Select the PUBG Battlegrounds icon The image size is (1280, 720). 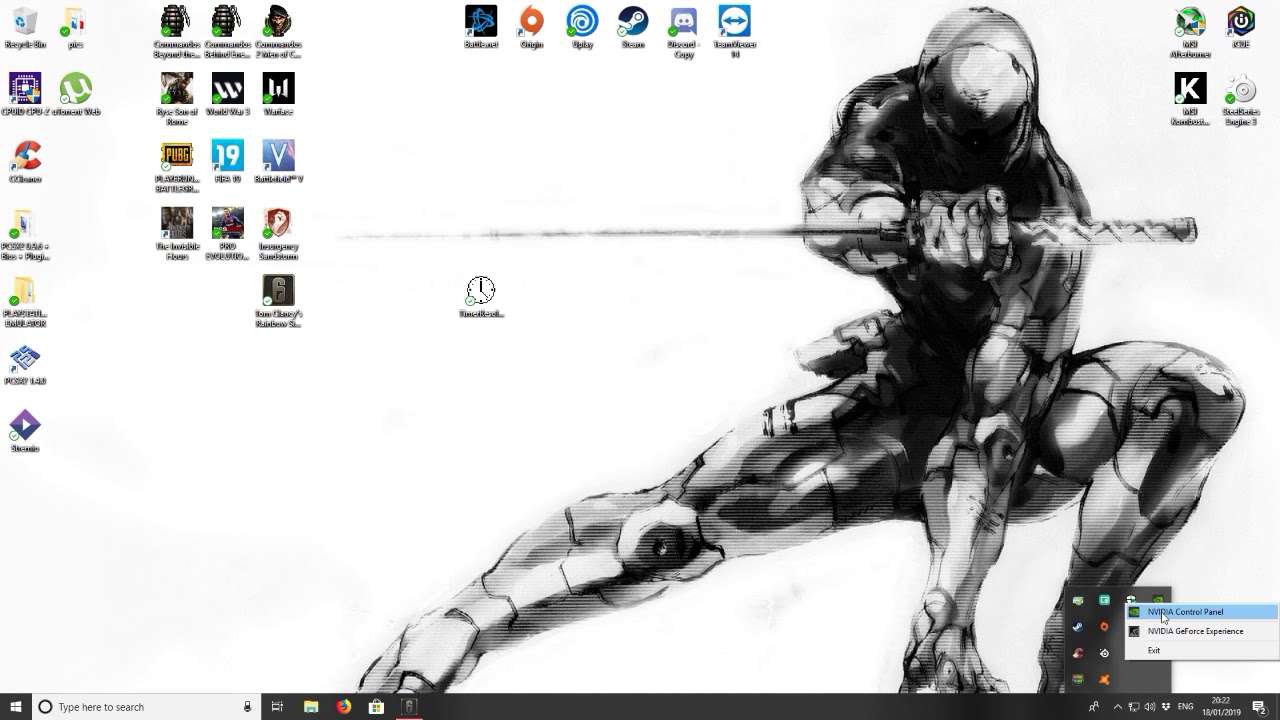(x=177, y=167)
